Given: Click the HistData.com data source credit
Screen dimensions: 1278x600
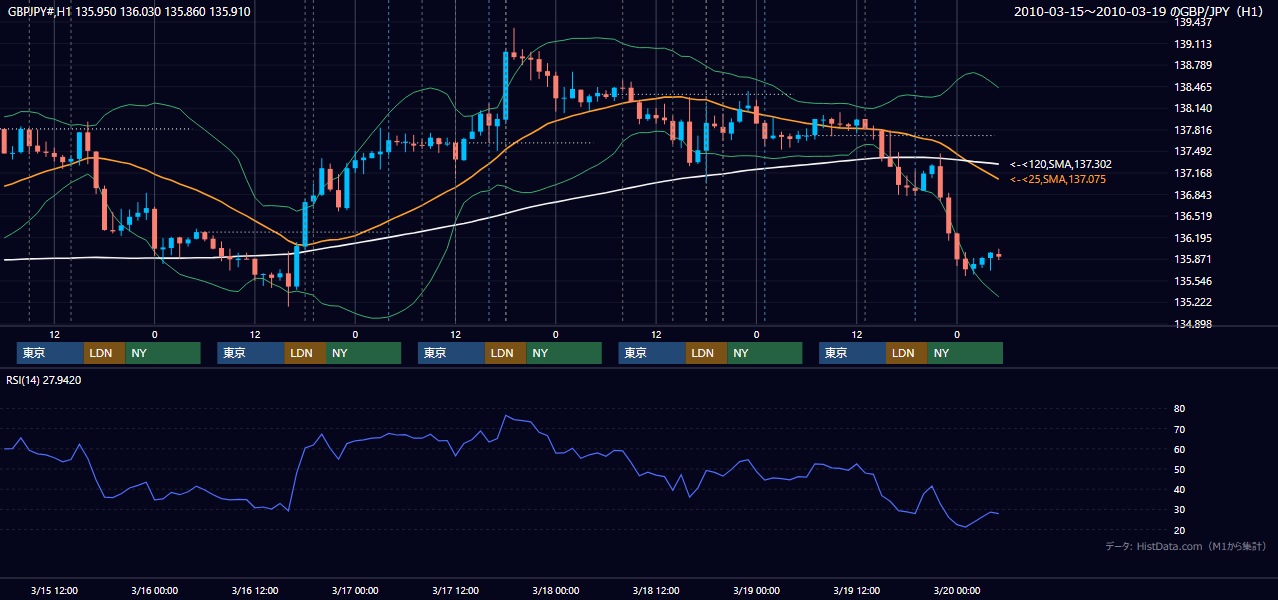Looking at the screenshot, I should click(x=1186, y=546).
